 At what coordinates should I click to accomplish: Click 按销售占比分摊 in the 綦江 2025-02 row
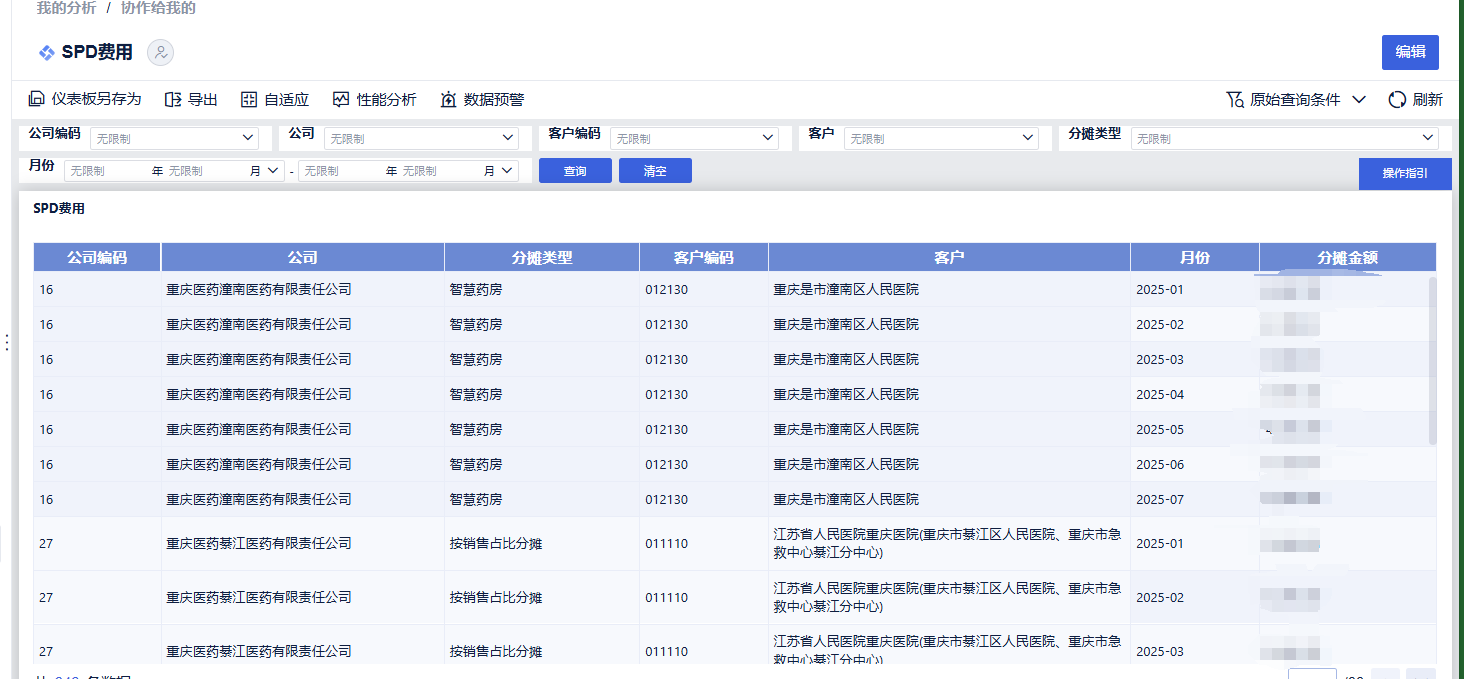click(496, 598)
